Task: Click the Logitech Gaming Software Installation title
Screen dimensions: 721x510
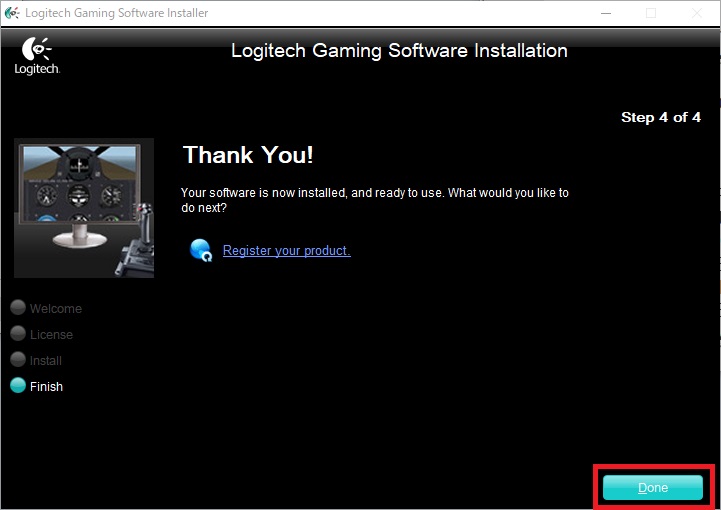Action: pos(399,51)
